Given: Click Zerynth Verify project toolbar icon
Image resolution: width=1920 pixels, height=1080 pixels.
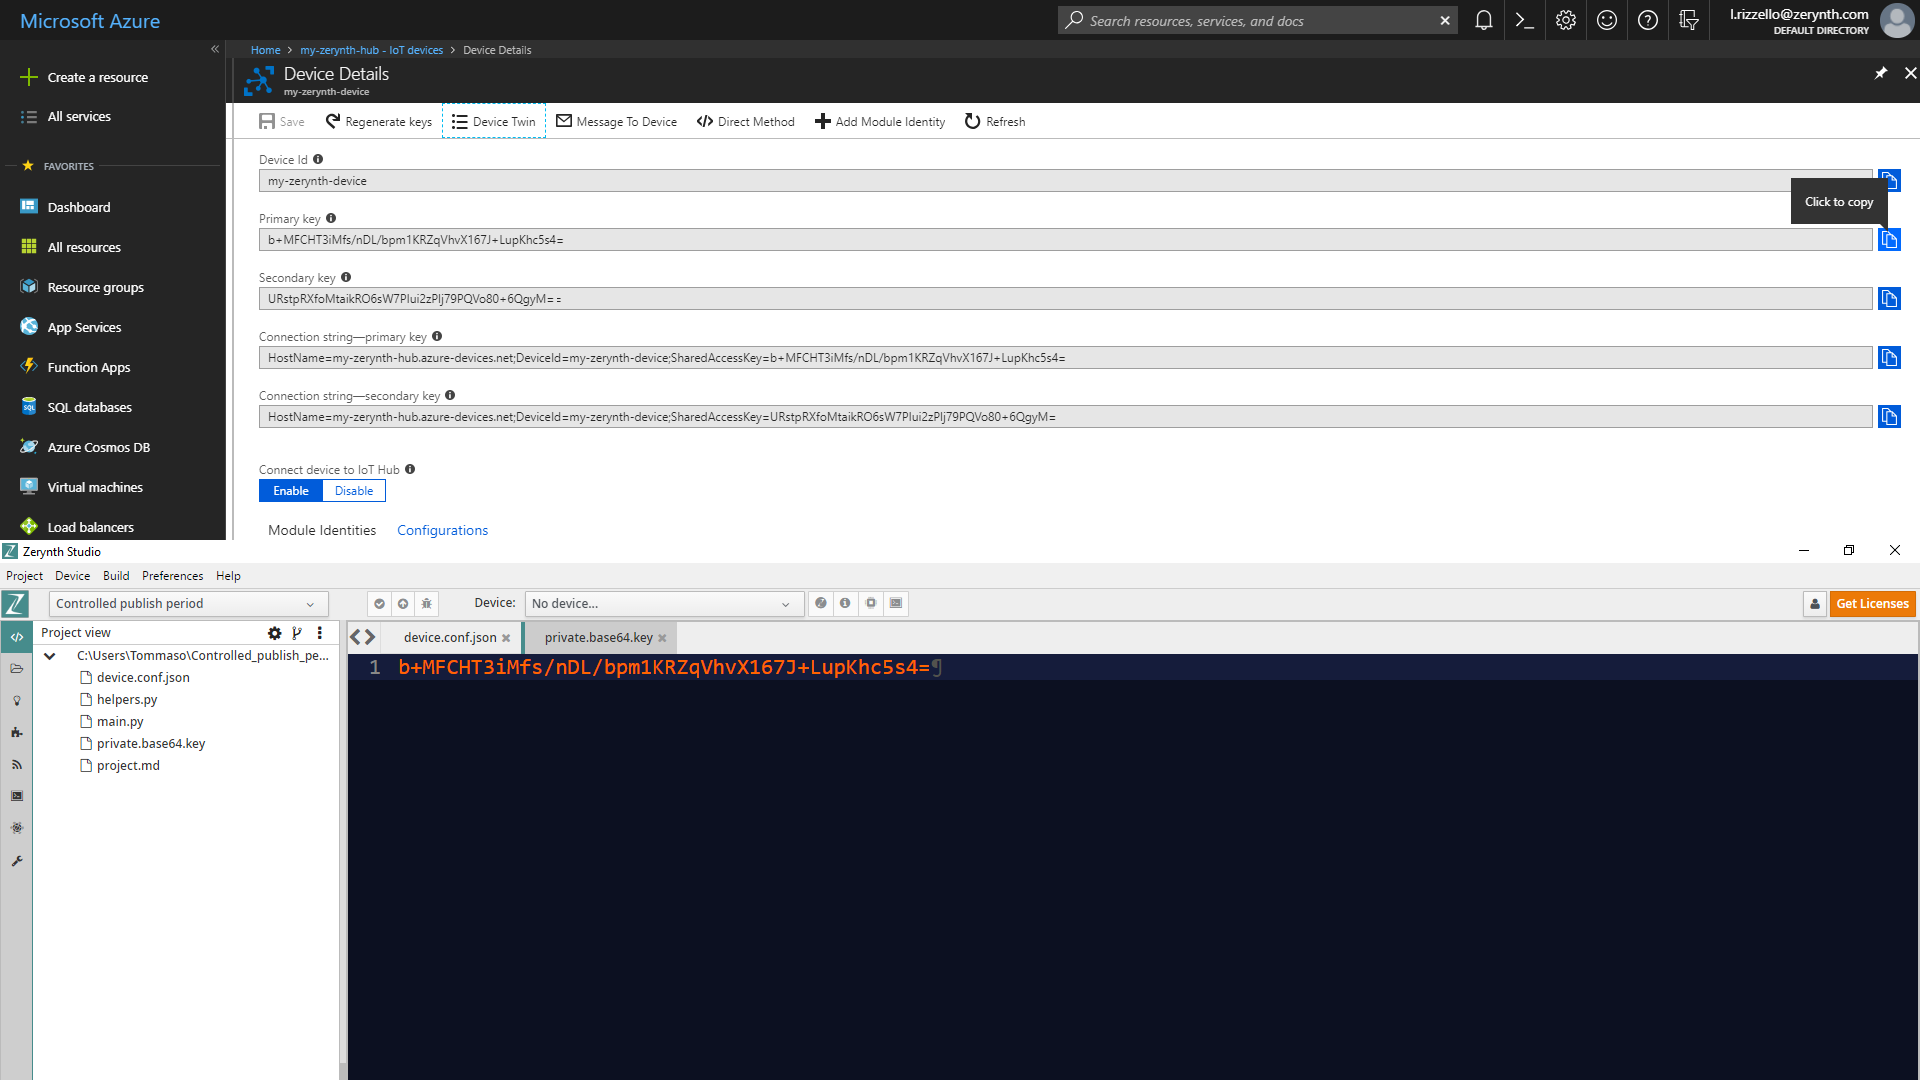Looking at the screenshot, I should 379,603.
